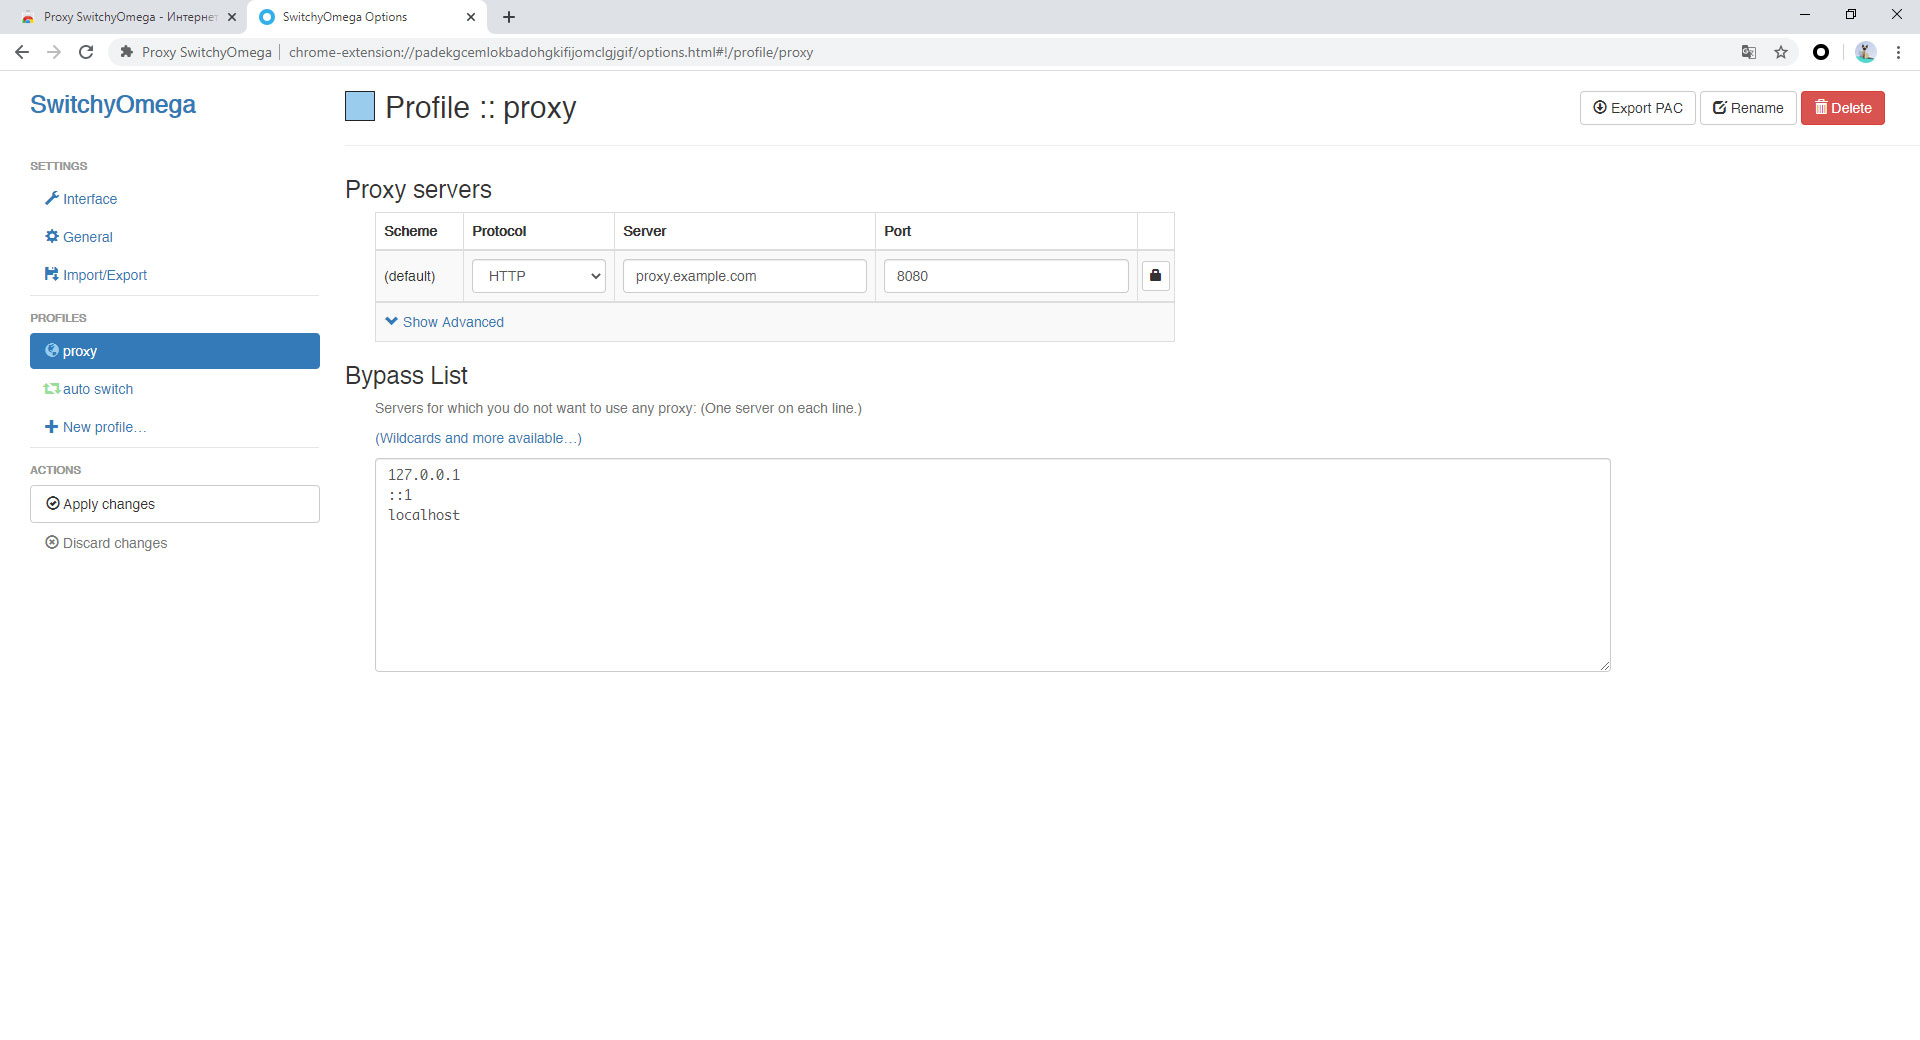1920x1040 pixels.
Task: Open the Interface settings
Action: [81, 199]
